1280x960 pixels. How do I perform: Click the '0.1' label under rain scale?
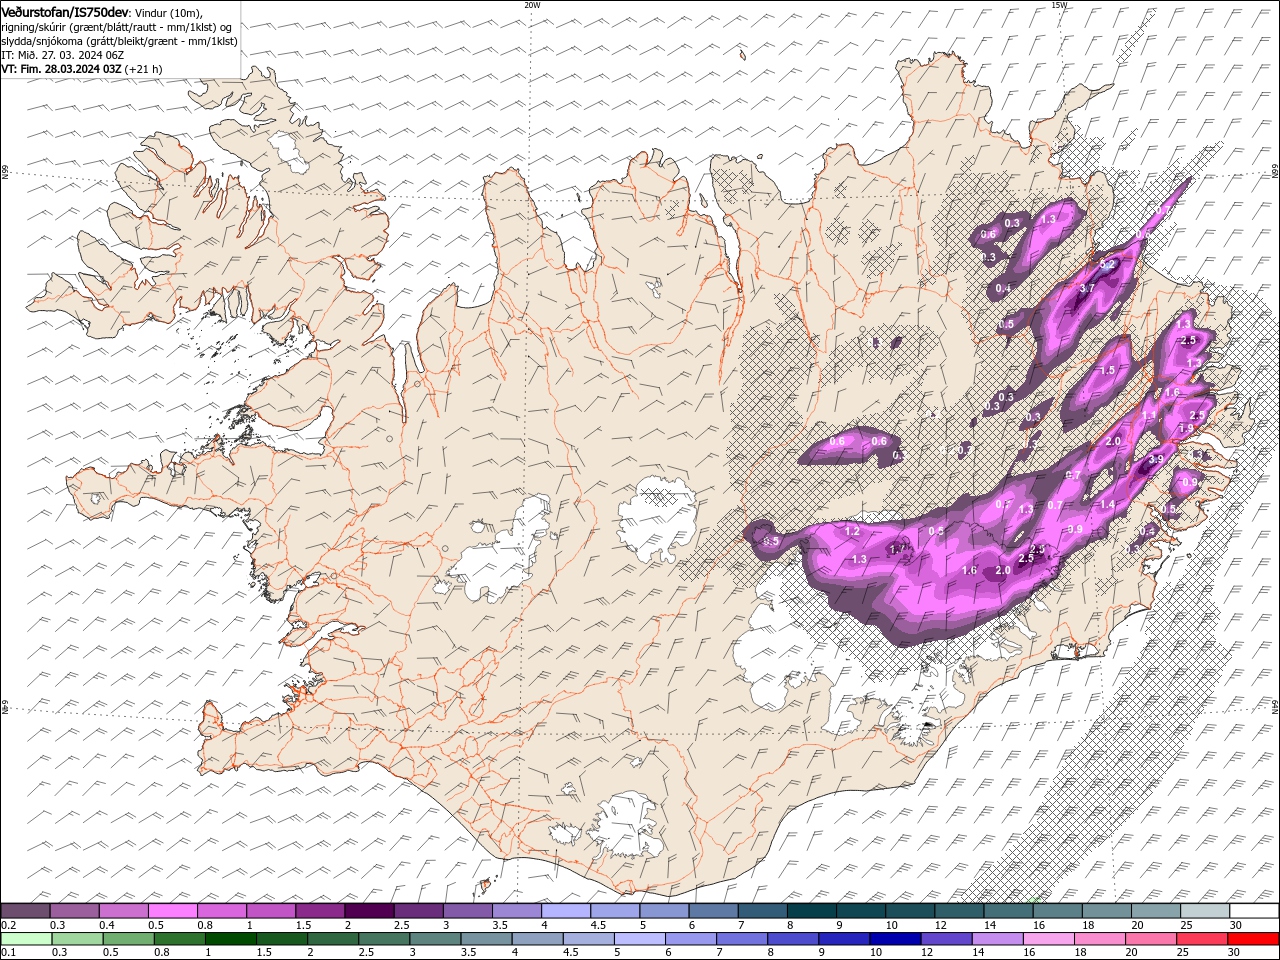(7, 953)
